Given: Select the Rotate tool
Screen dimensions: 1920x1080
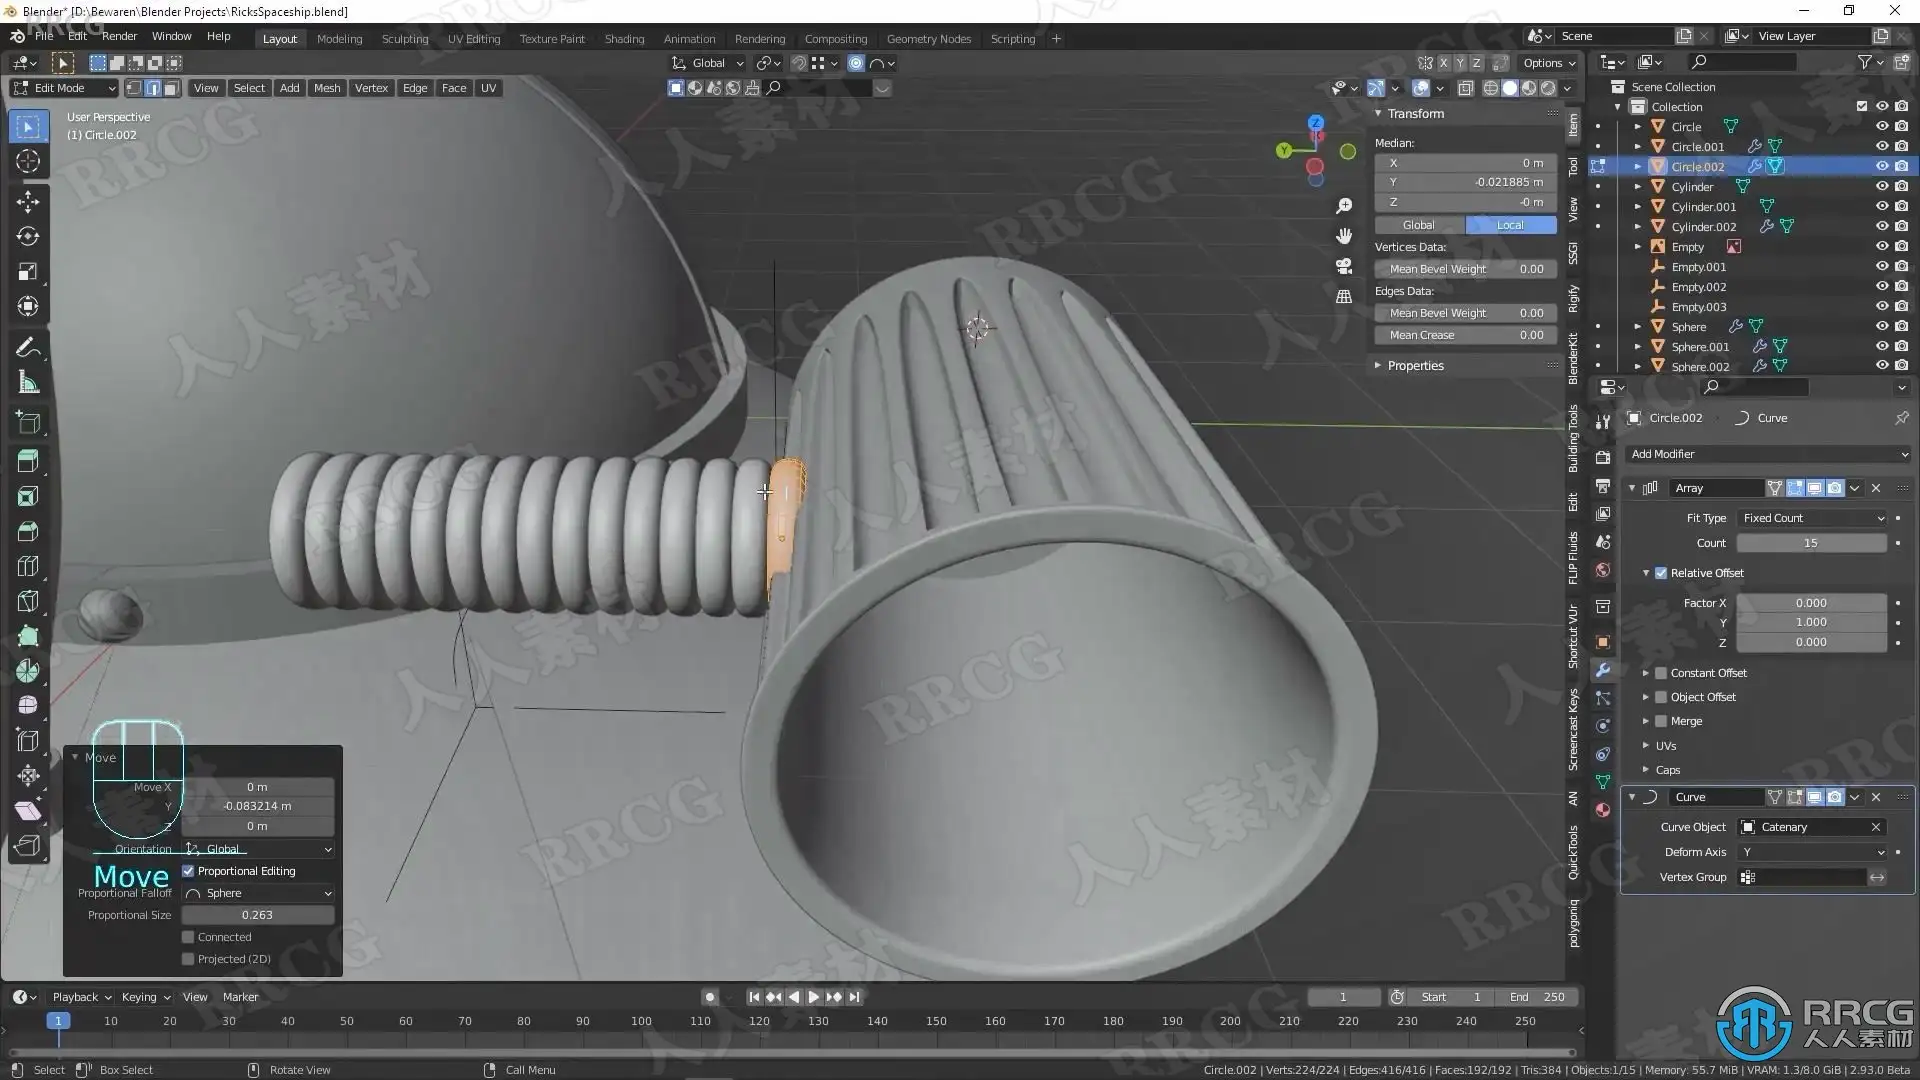Looking at the screenshot, I should (28, 236).
